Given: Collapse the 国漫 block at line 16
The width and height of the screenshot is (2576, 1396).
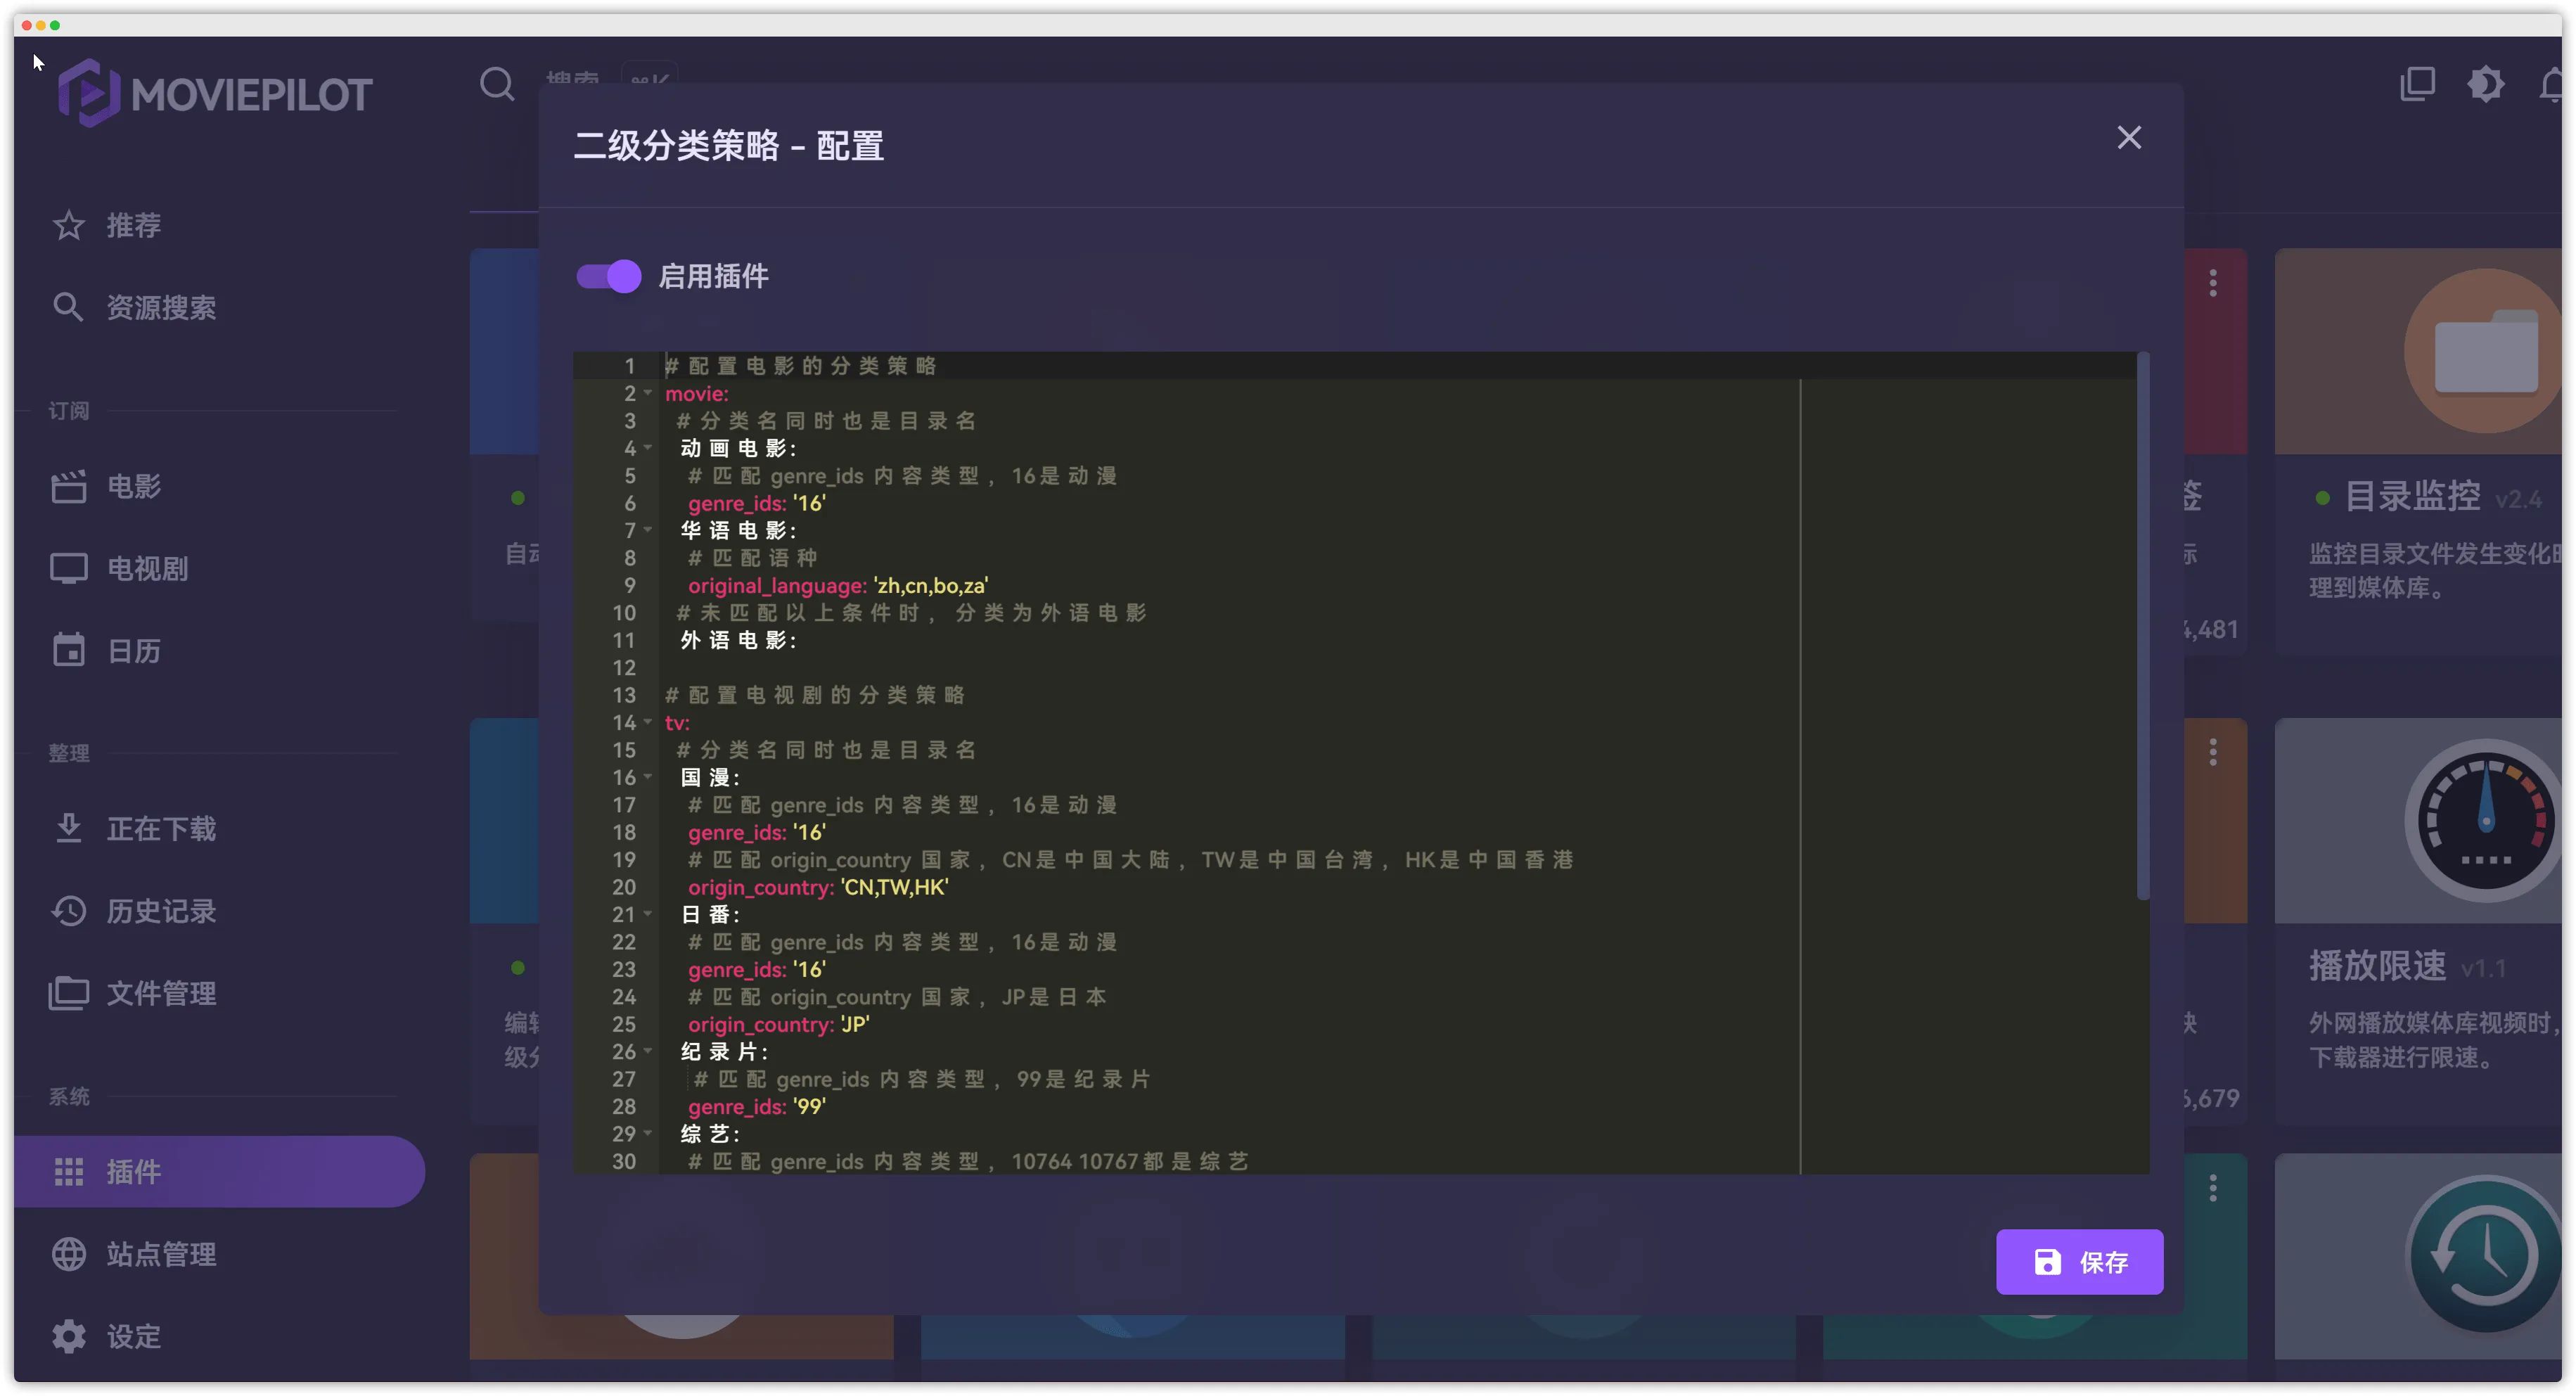Looking at the screenshot, I should pos(648,777).
